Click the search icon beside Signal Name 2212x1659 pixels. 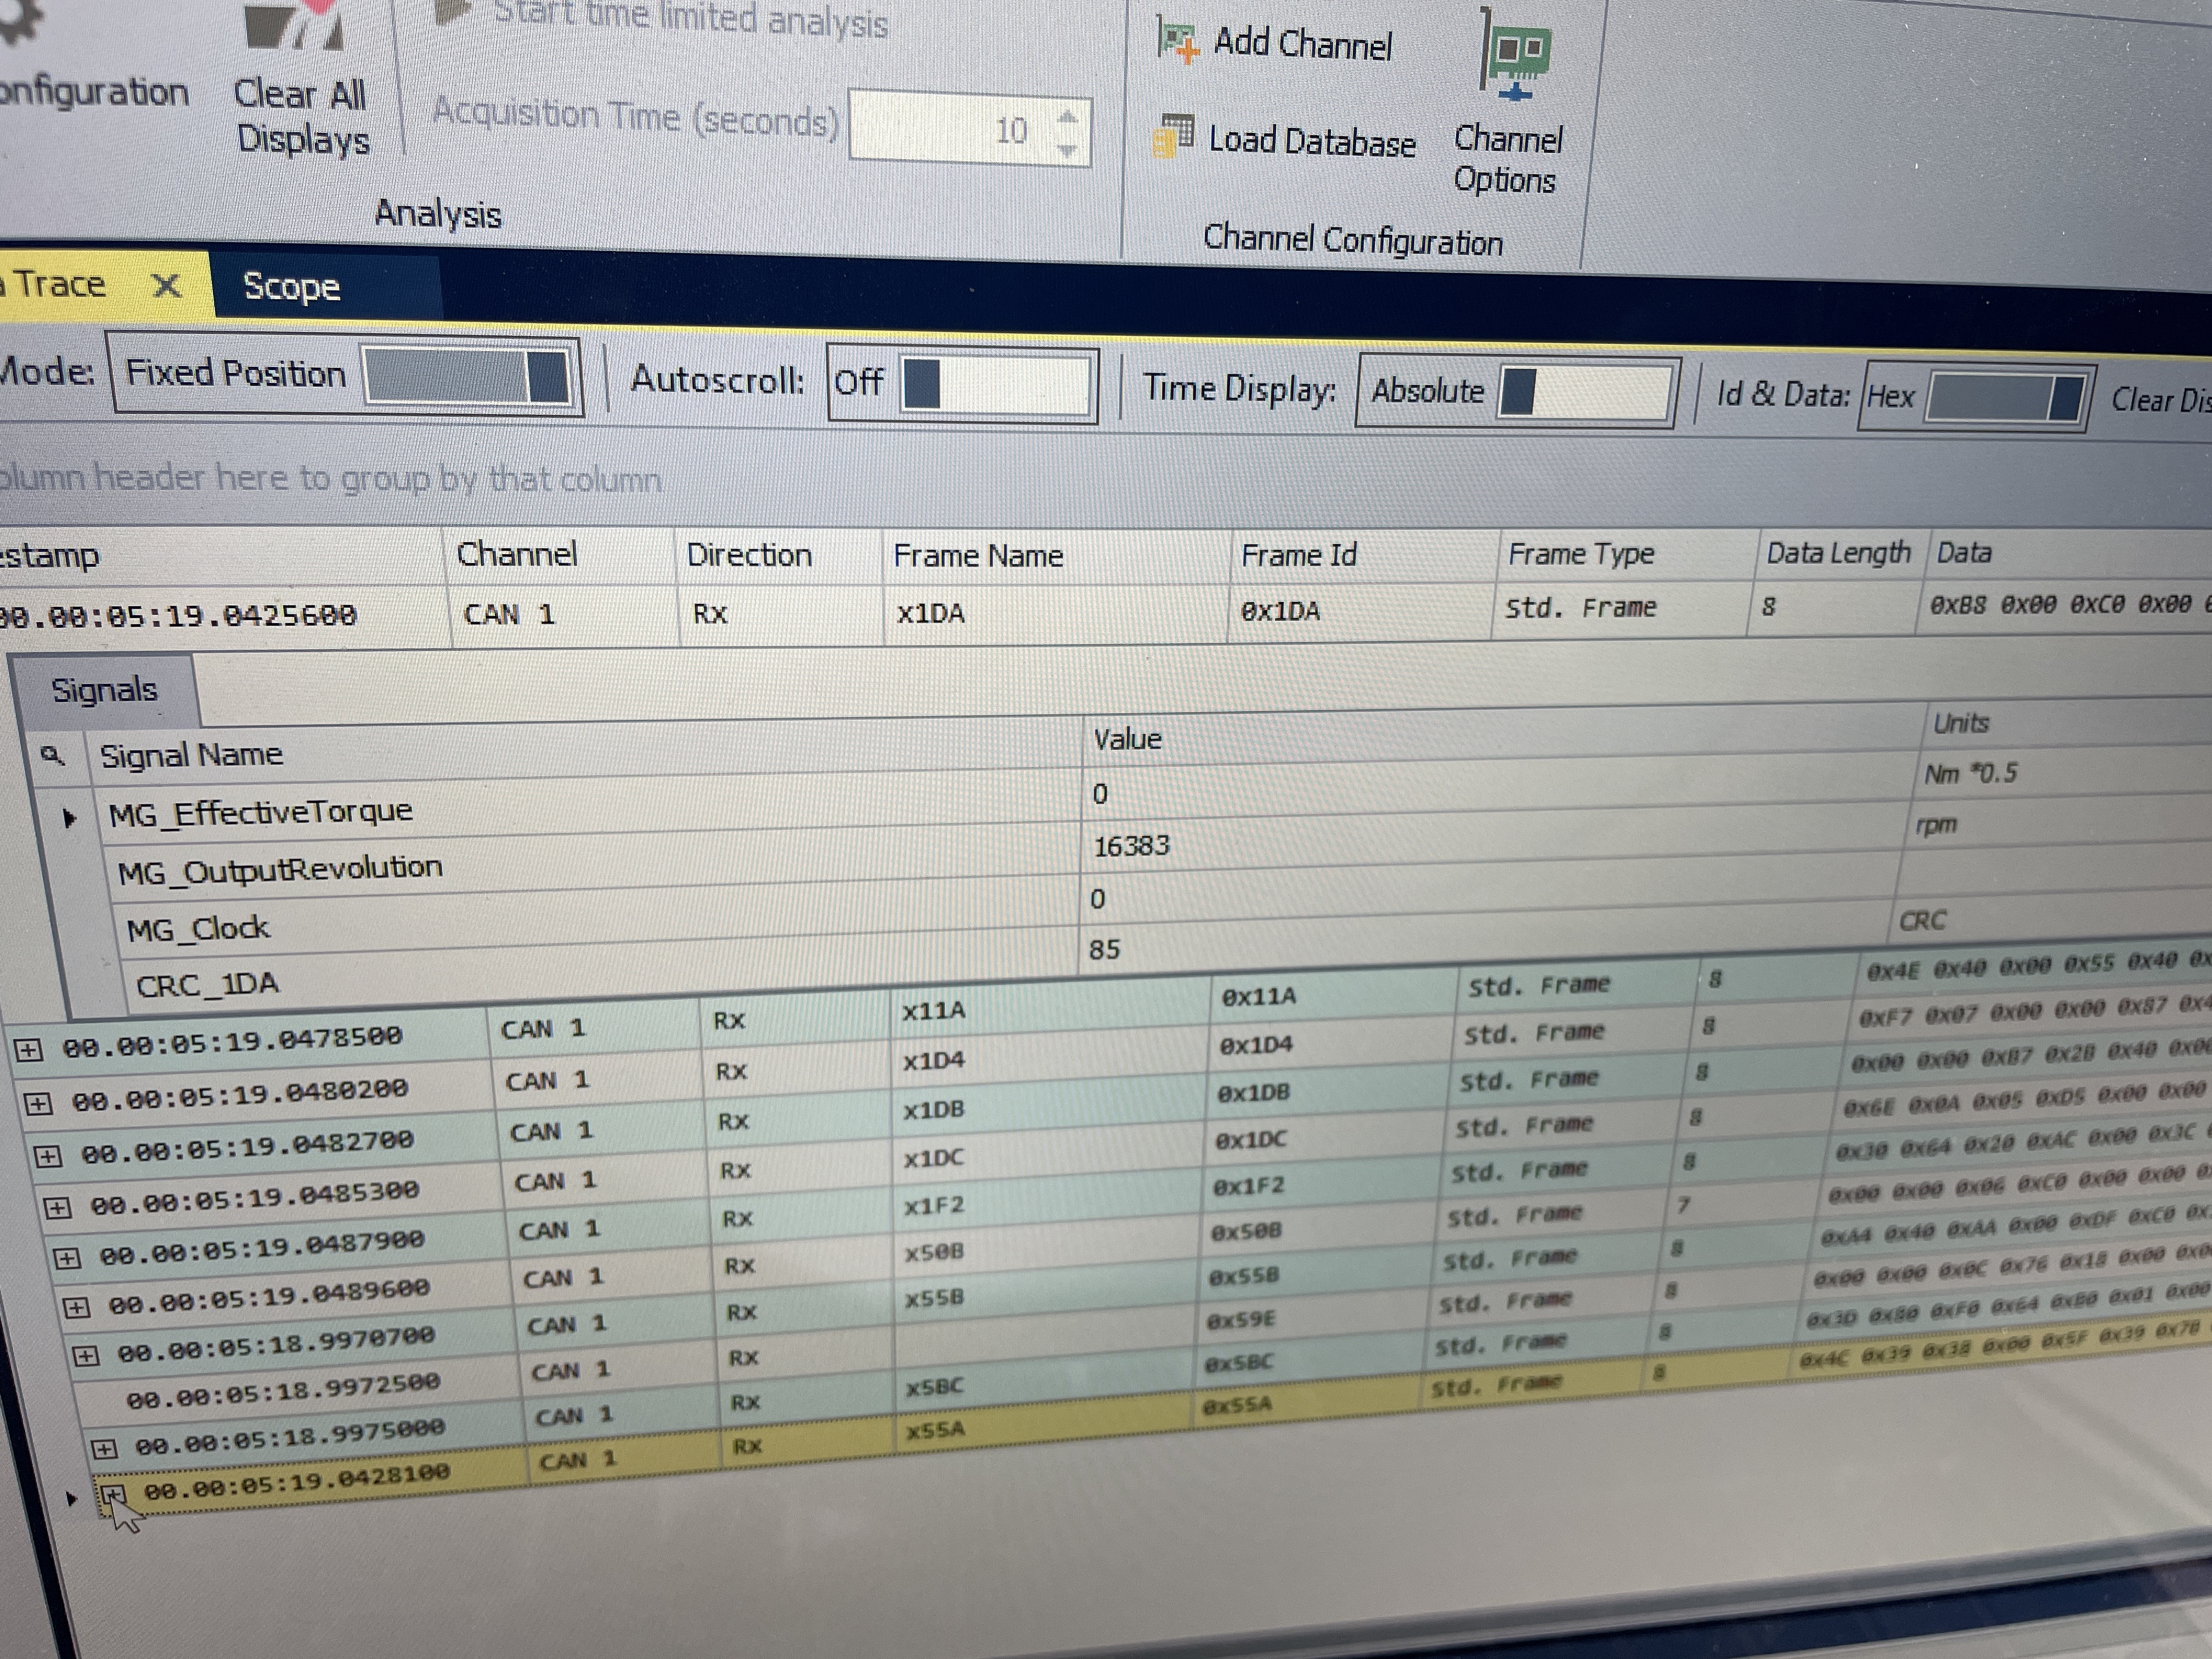click(52, 755)
